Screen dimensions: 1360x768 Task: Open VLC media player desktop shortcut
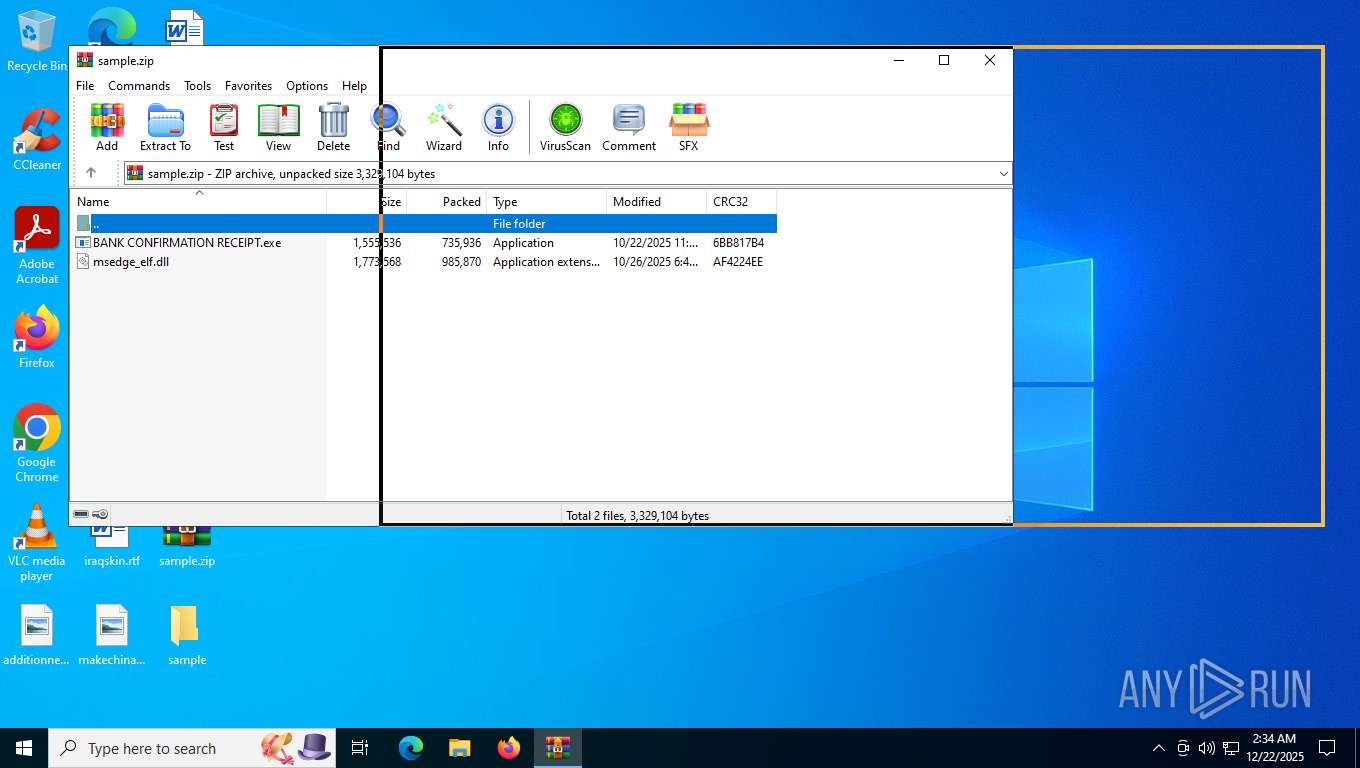(x=37, y=542)
